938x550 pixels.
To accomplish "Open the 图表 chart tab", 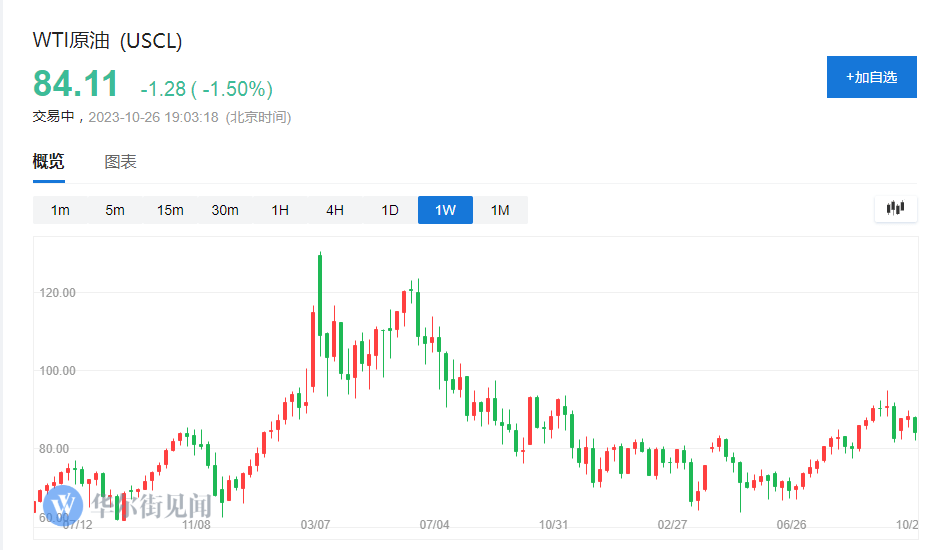I will coord(121,162).
